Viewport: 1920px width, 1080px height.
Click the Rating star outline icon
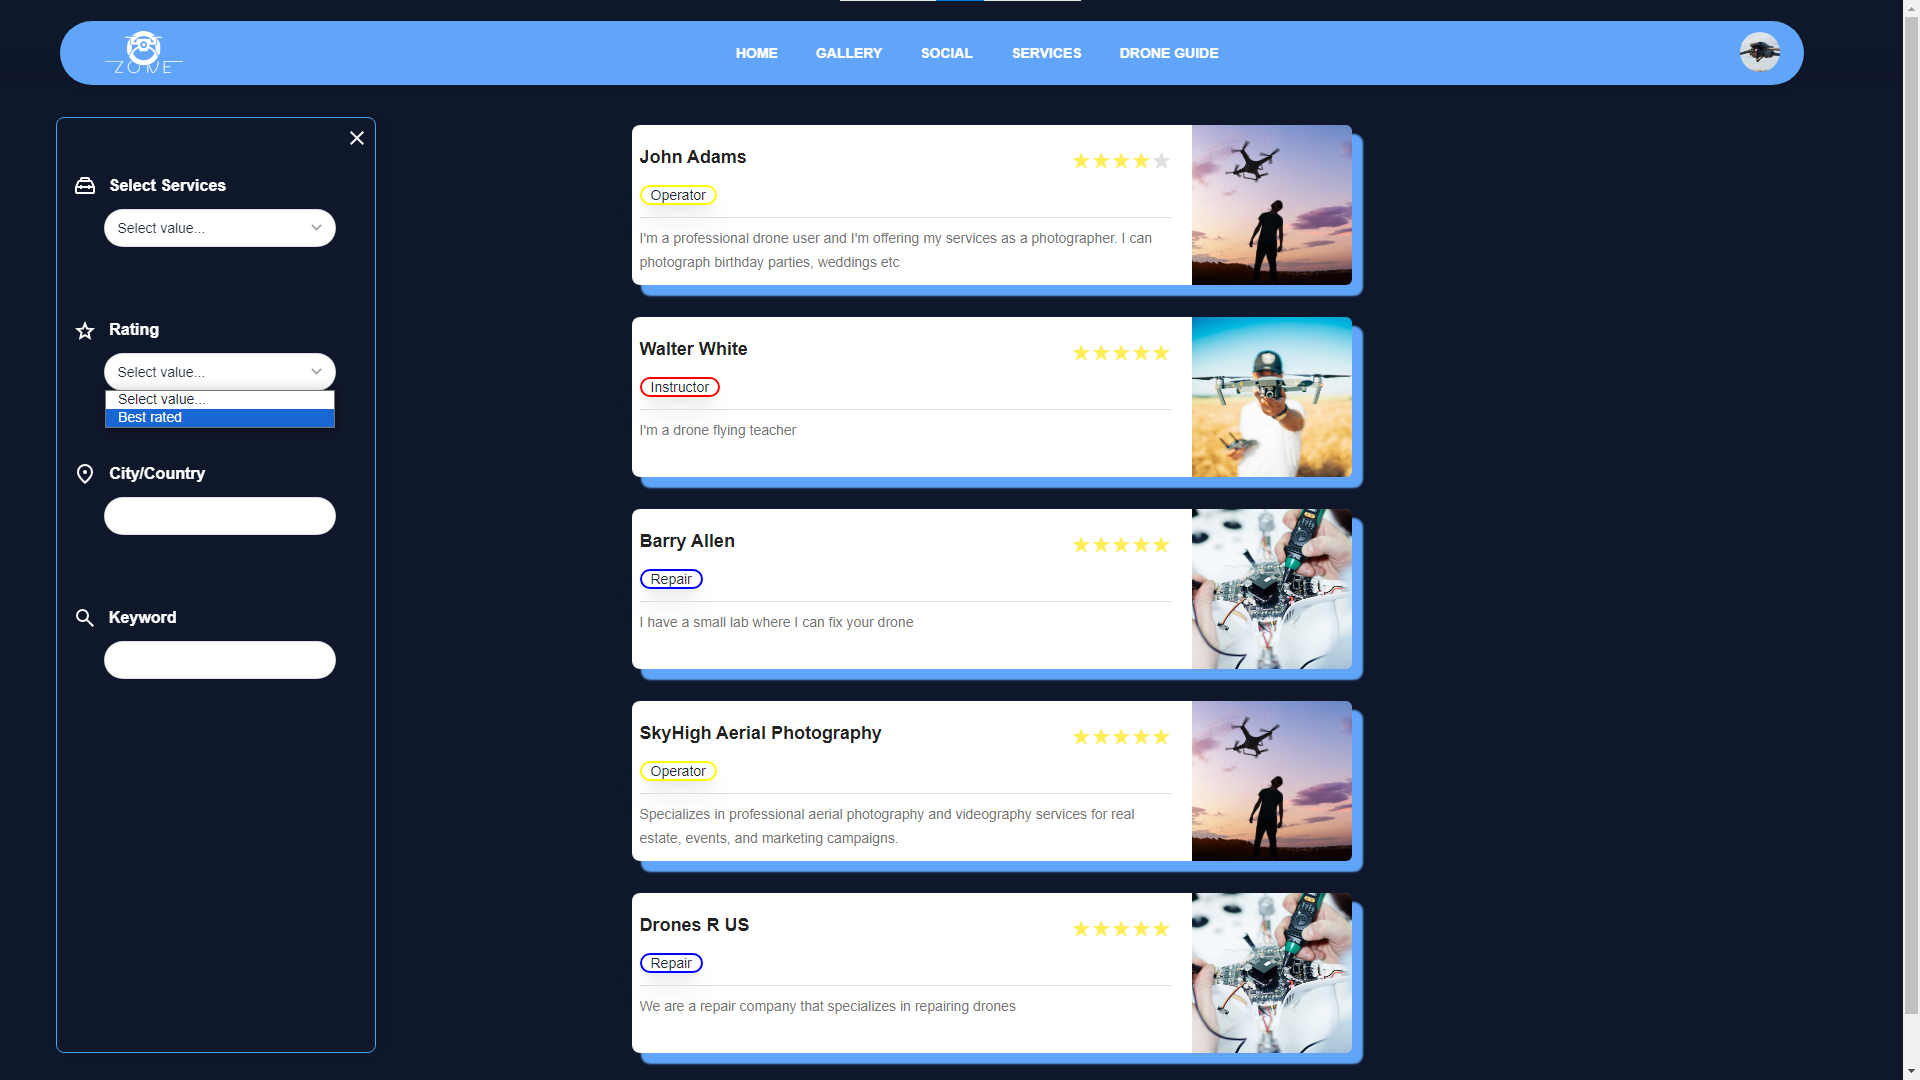[85, 331]
